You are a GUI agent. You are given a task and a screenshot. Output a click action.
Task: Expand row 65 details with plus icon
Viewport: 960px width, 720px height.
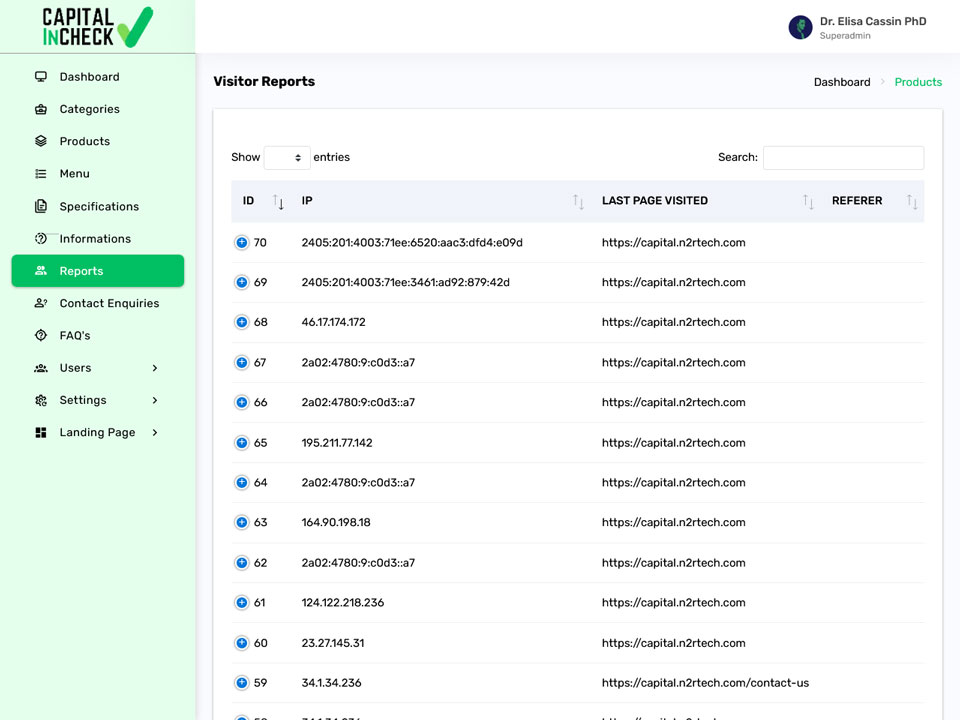(x=242, y=443)
